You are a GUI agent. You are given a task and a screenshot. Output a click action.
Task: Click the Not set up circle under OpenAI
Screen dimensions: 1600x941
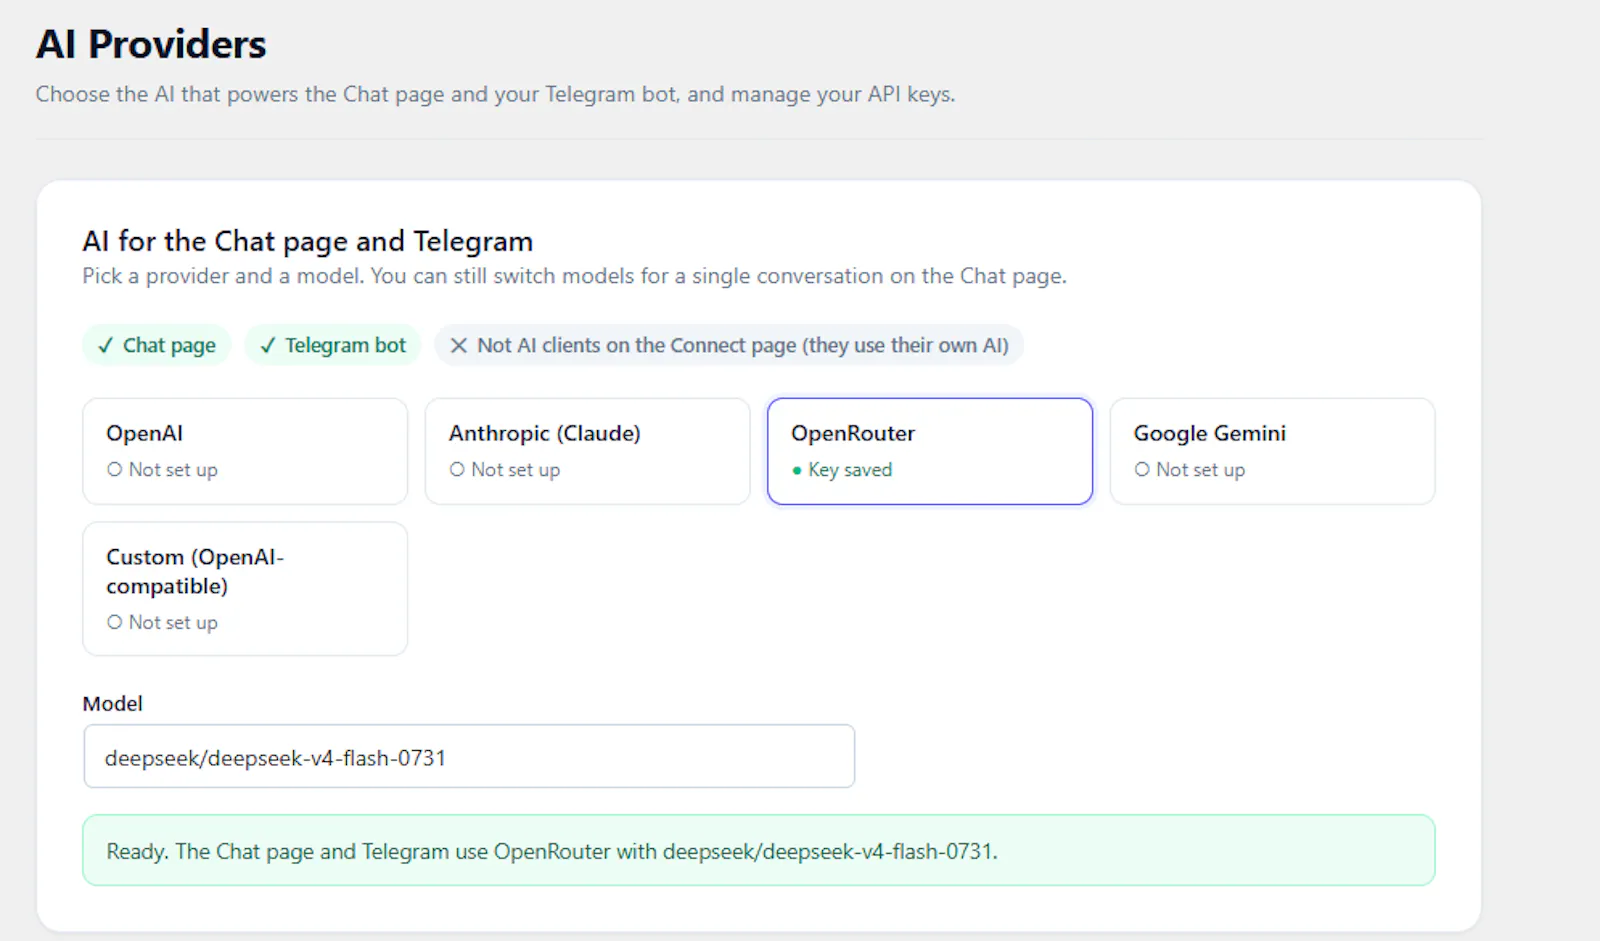click(114, 469)
